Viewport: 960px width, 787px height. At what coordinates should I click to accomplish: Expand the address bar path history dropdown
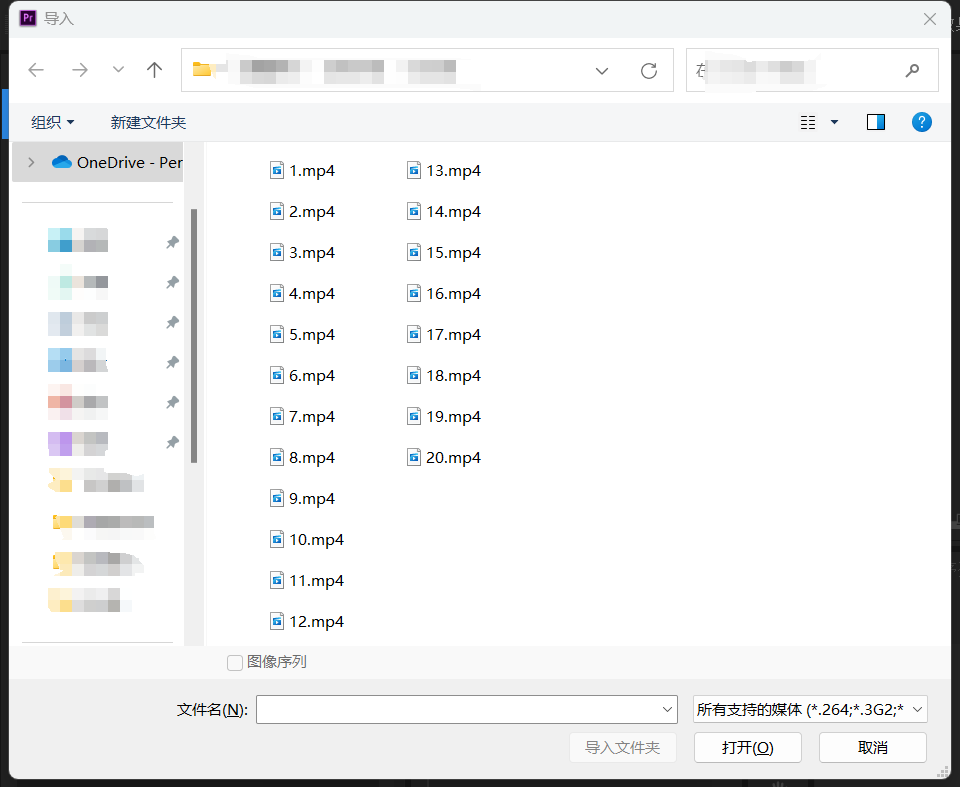click(602, 71)
